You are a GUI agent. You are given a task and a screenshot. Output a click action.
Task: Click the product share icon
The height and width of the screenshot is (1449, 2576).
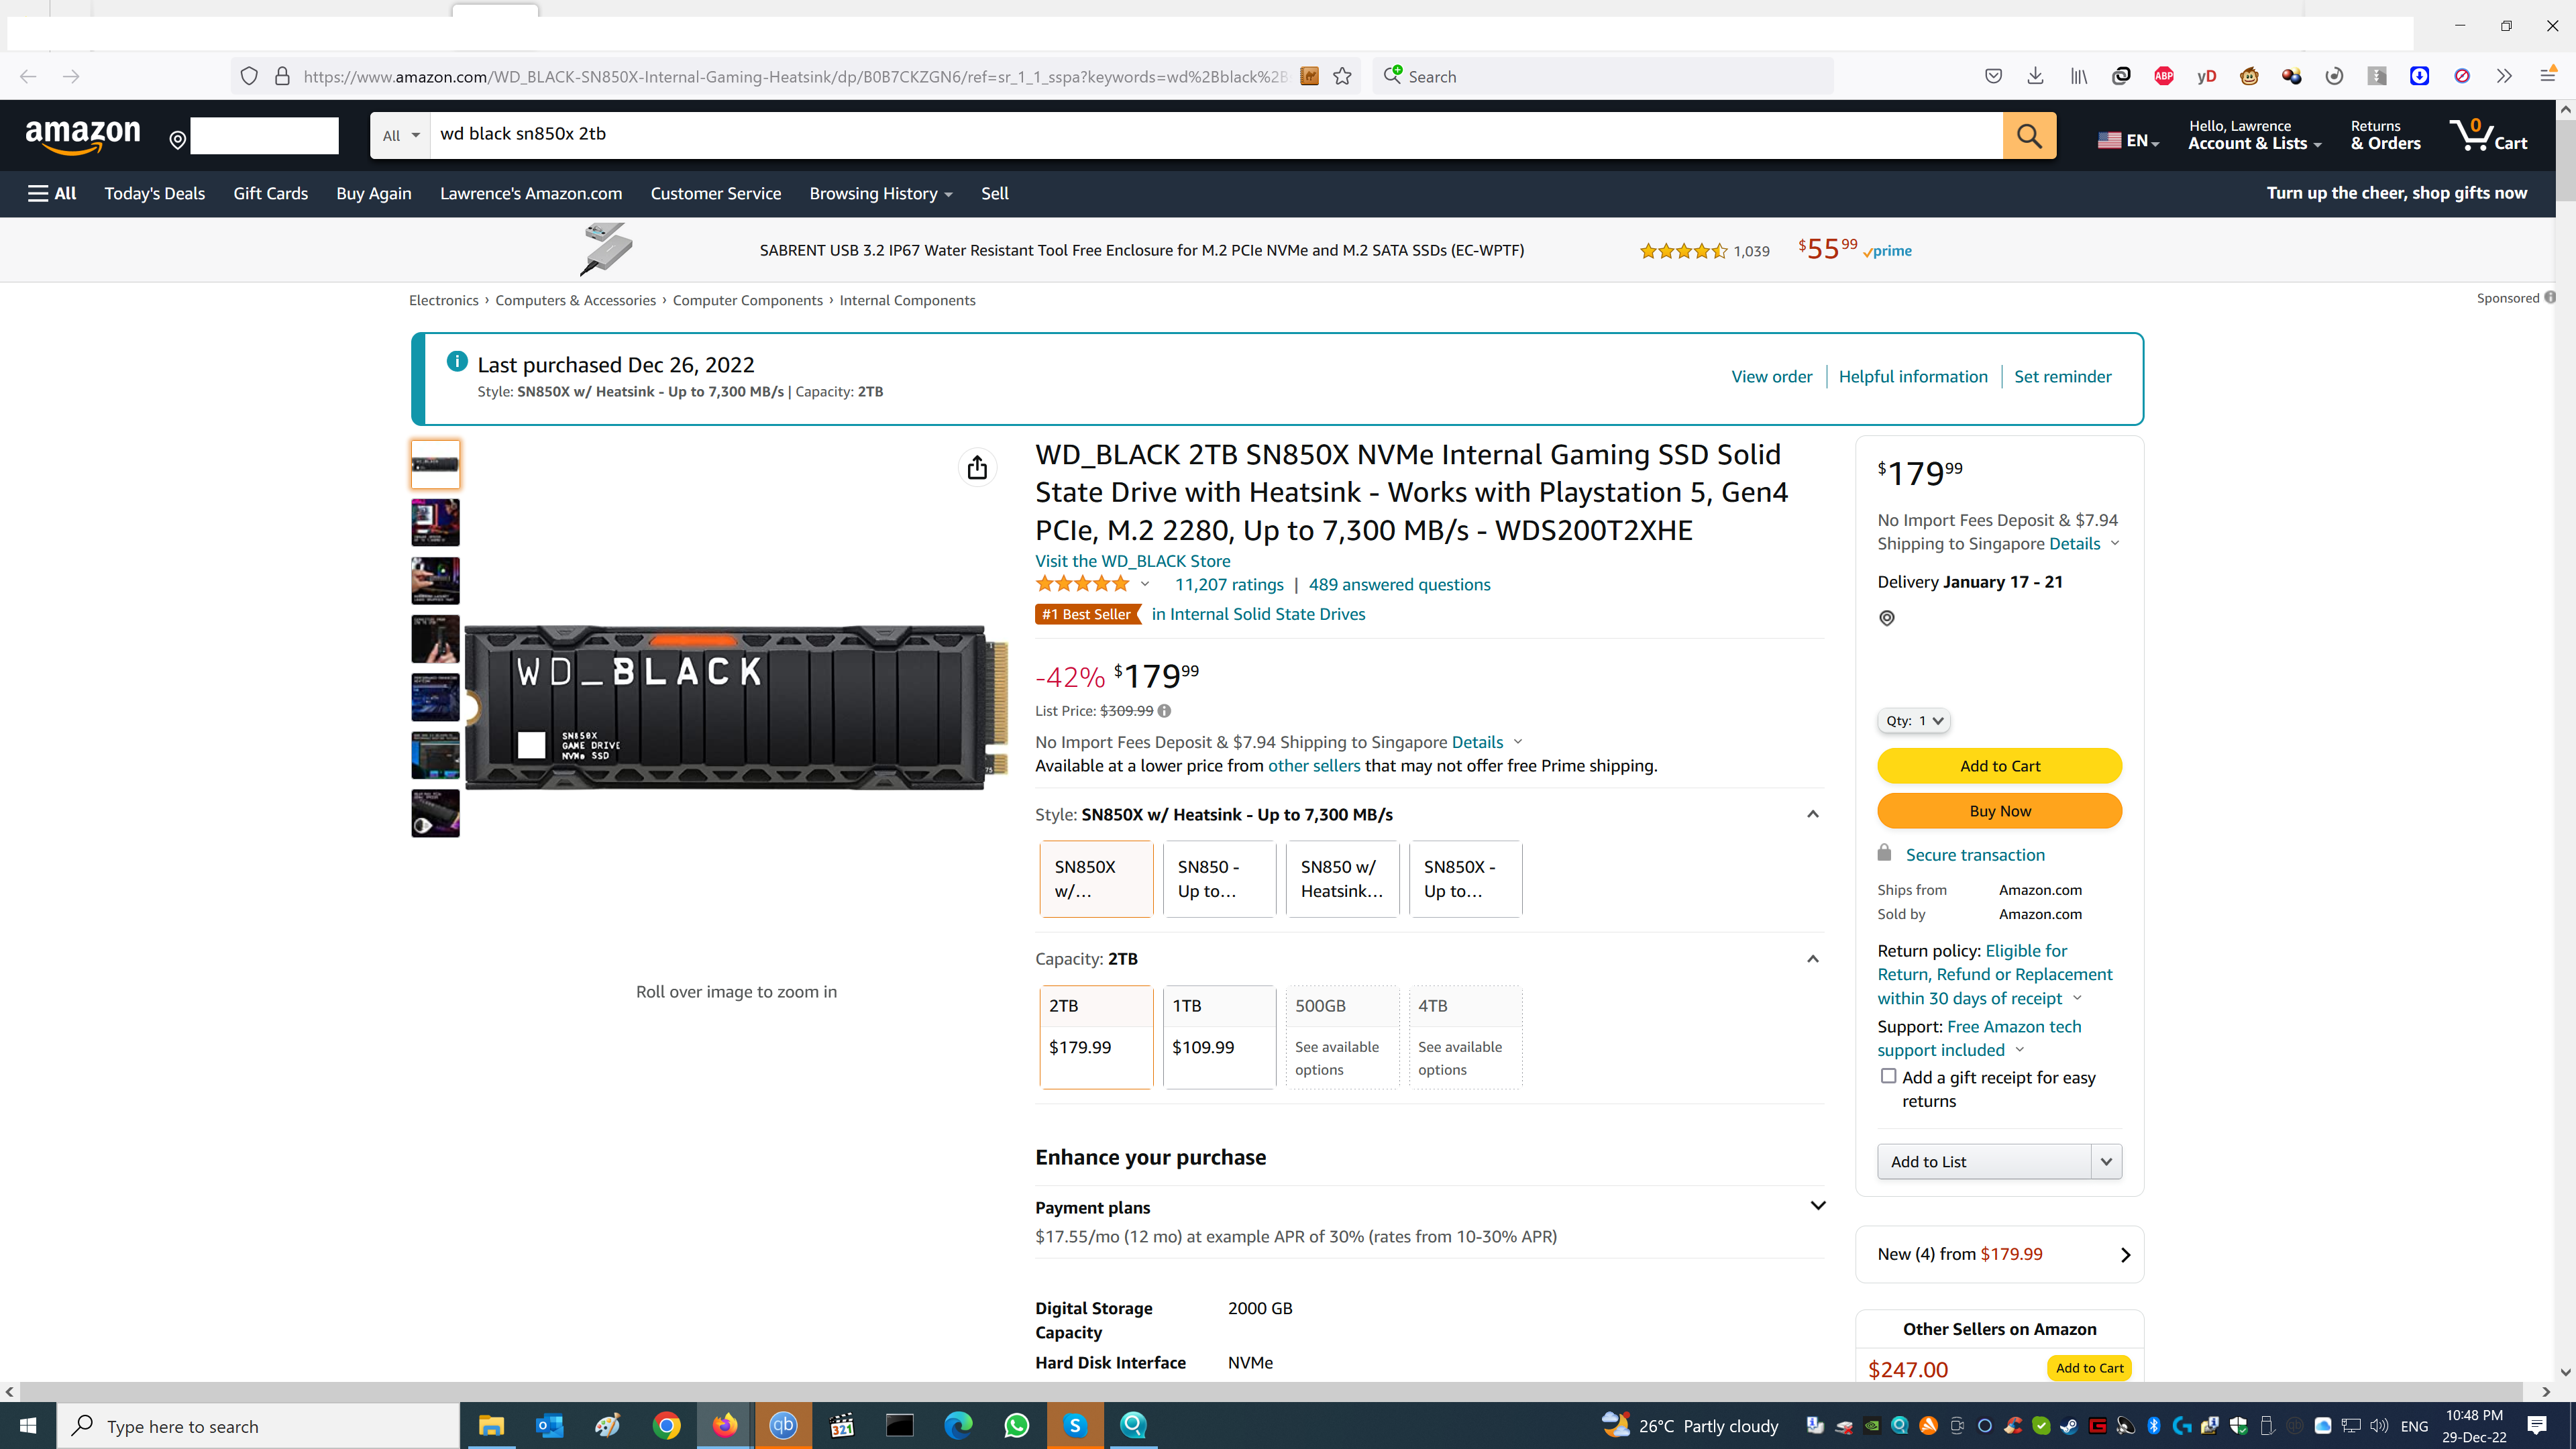[x=977, y=467]
